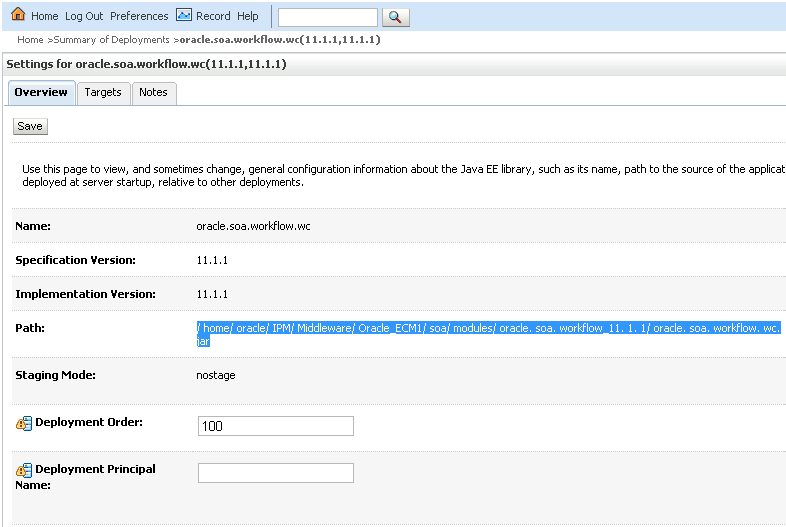
Task: Click the Implementation Version value 11.1.1
Action: pyautogui.click(x=212, y=294)
